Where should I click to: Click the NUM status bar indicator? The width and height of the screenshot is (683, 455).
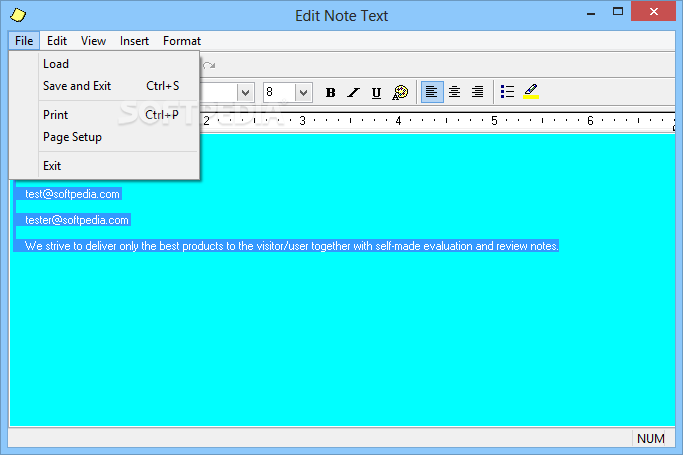651,438
